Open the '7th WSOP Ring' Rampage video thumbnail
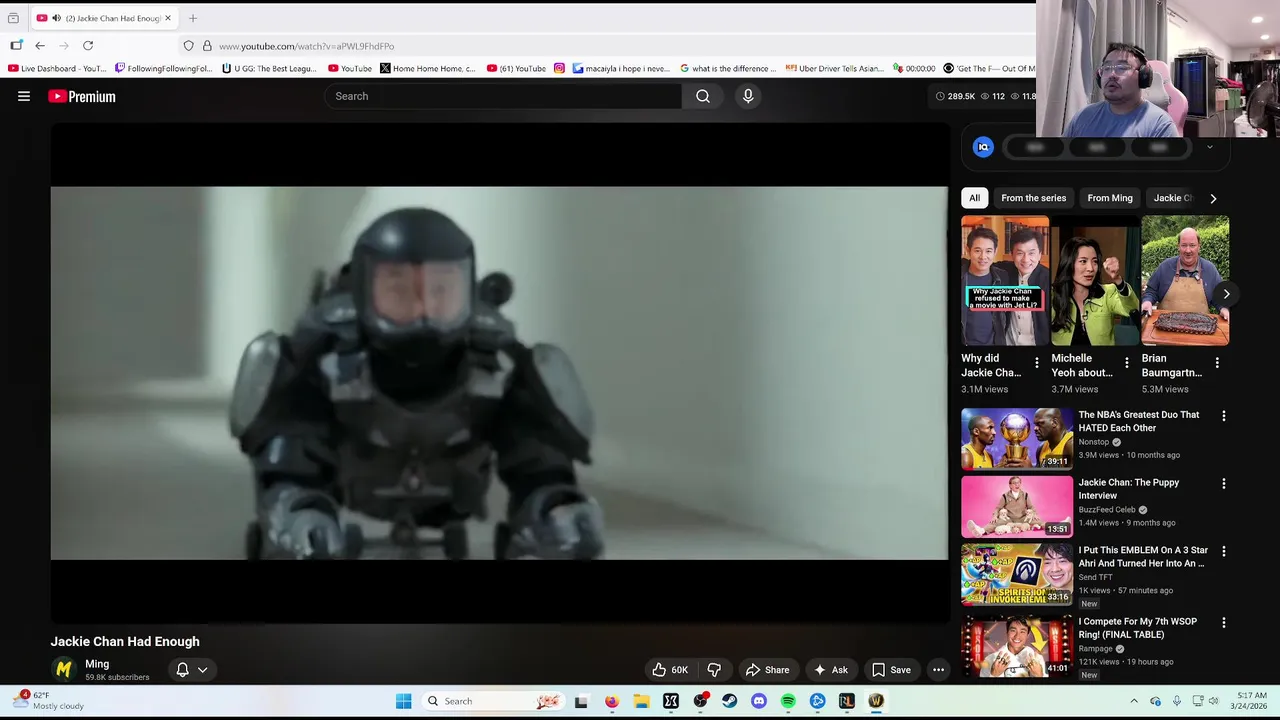This screenshot has width=1280, height=720. [1017, 646]
